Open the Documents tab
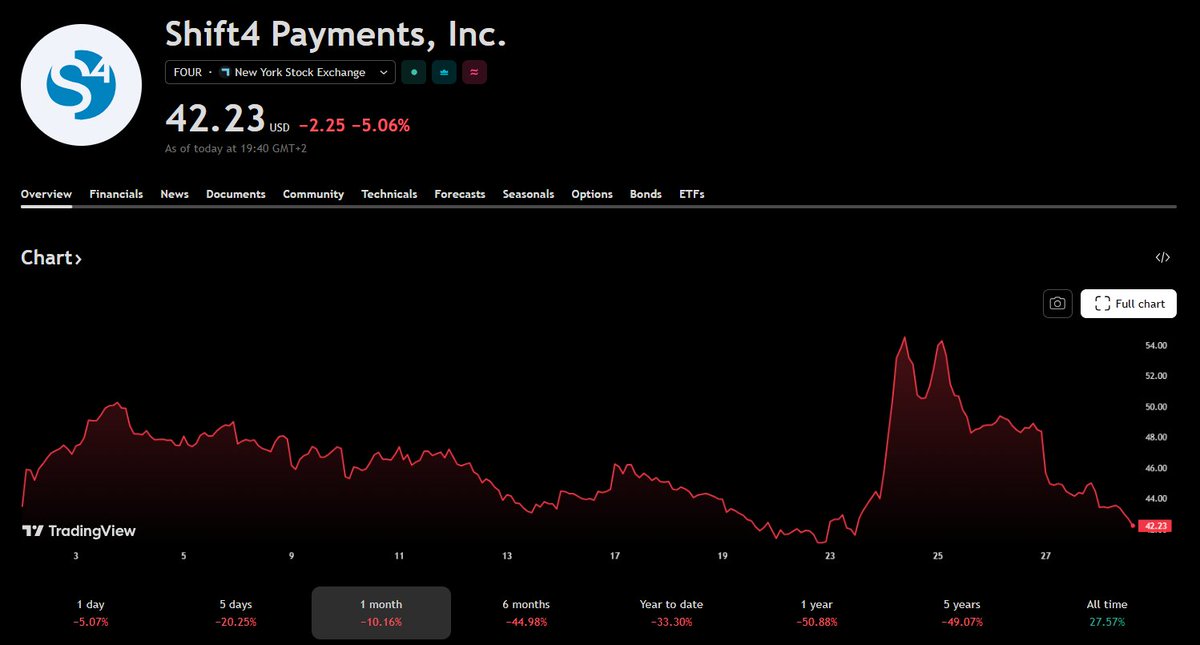Viewport: 1200px width, 645px height. coord(236,194)
